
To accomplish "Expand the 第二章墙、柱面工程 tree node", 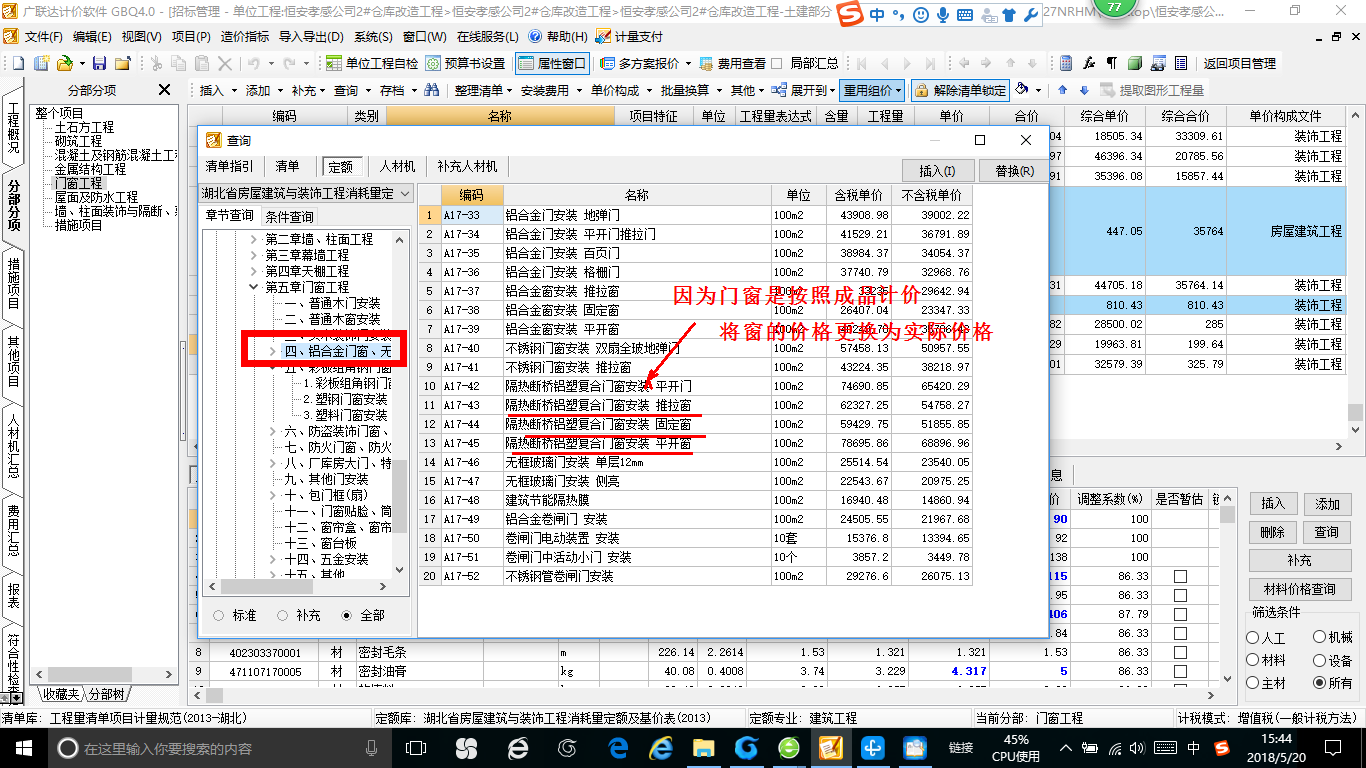I will (253, 240).
